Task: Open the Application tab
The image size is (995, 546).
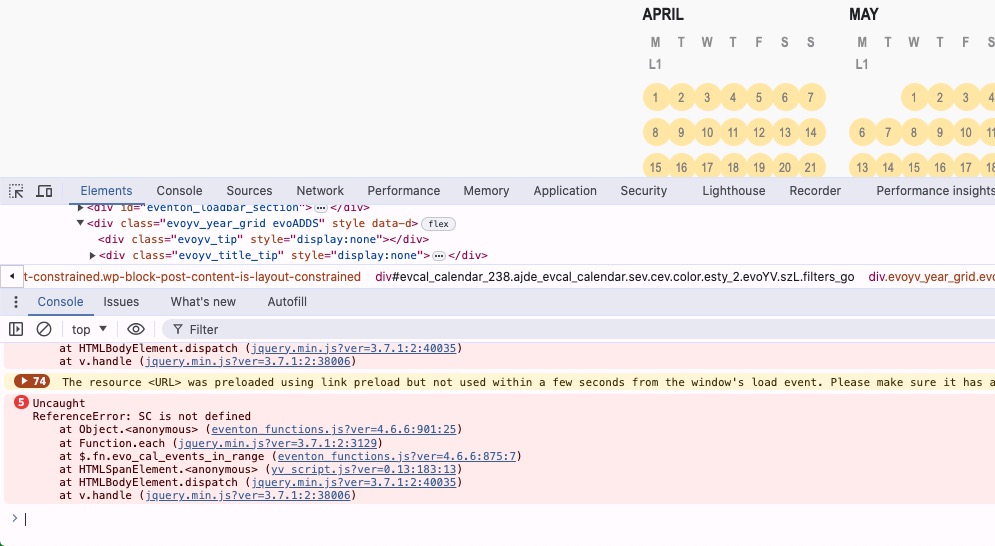Action: (565, 191)
